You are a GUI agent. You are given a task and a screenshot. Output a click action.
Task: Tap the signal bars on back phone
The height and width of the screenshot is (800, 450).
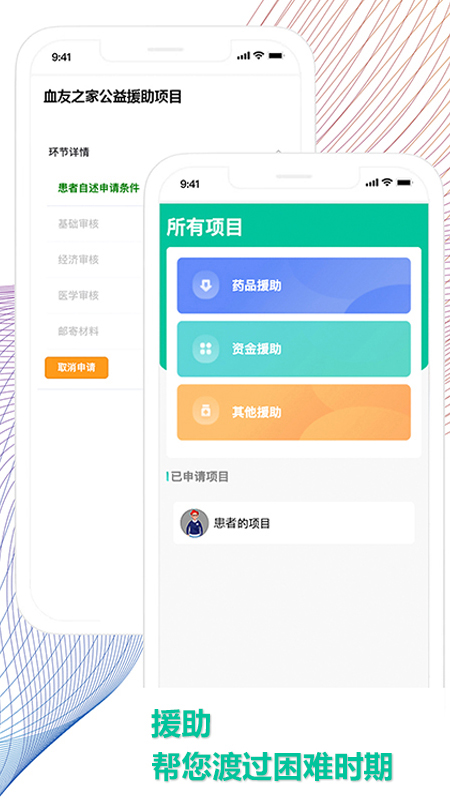click(243, 56)
